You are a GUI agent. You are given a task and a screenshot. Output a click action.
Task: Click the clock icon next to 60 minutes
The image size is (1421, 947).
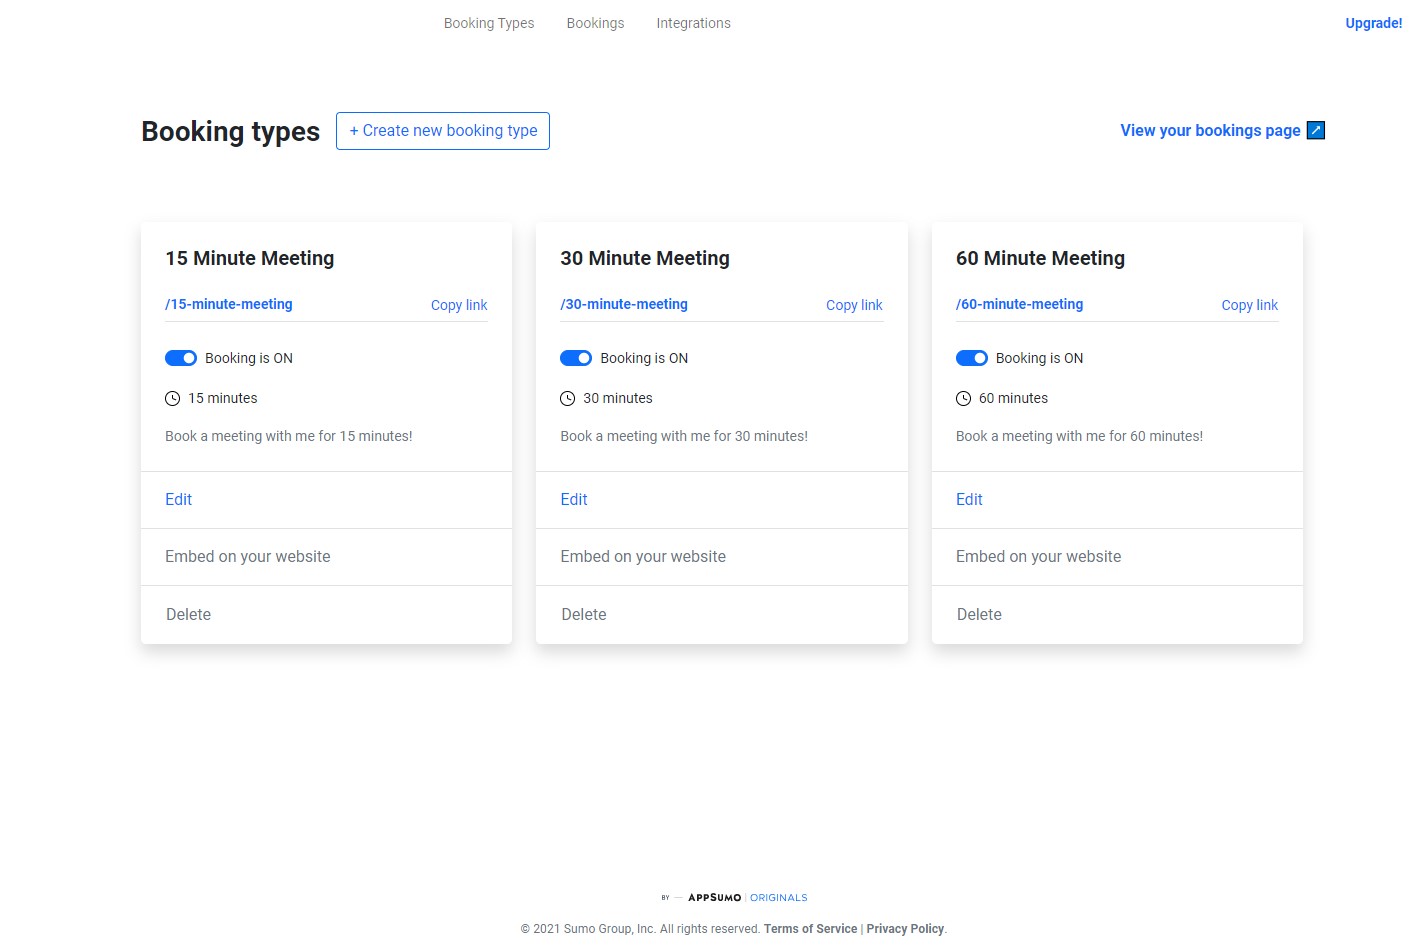tap(963, 398)
